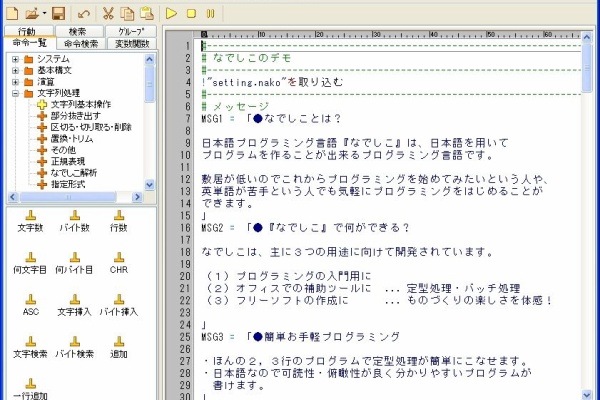Collapse the 文字列処理 folder node
The height and width of the screenshot is (400, 600).
coord(15,93)
